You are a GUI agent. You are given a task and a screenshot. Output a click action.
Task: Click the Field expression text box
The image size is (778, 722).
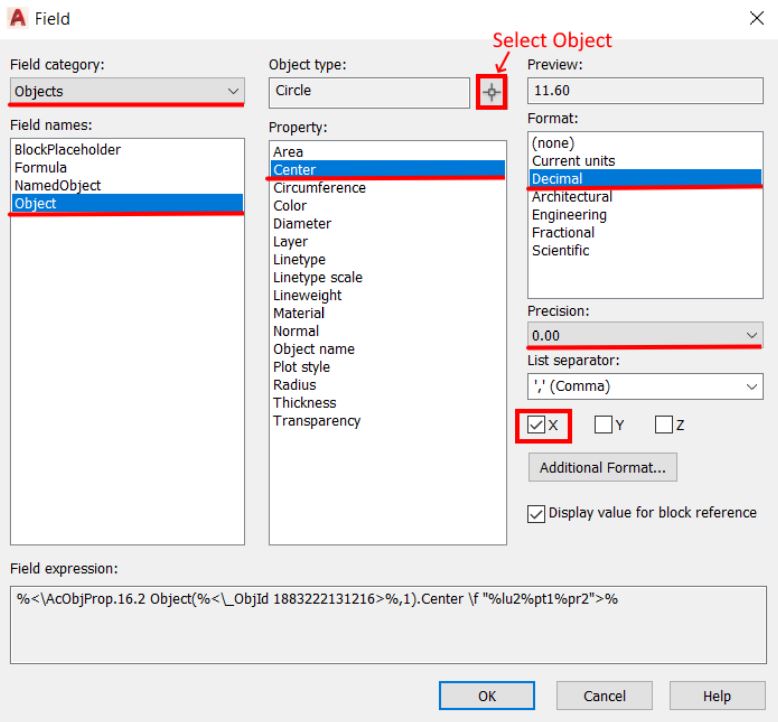click(388, 625)
